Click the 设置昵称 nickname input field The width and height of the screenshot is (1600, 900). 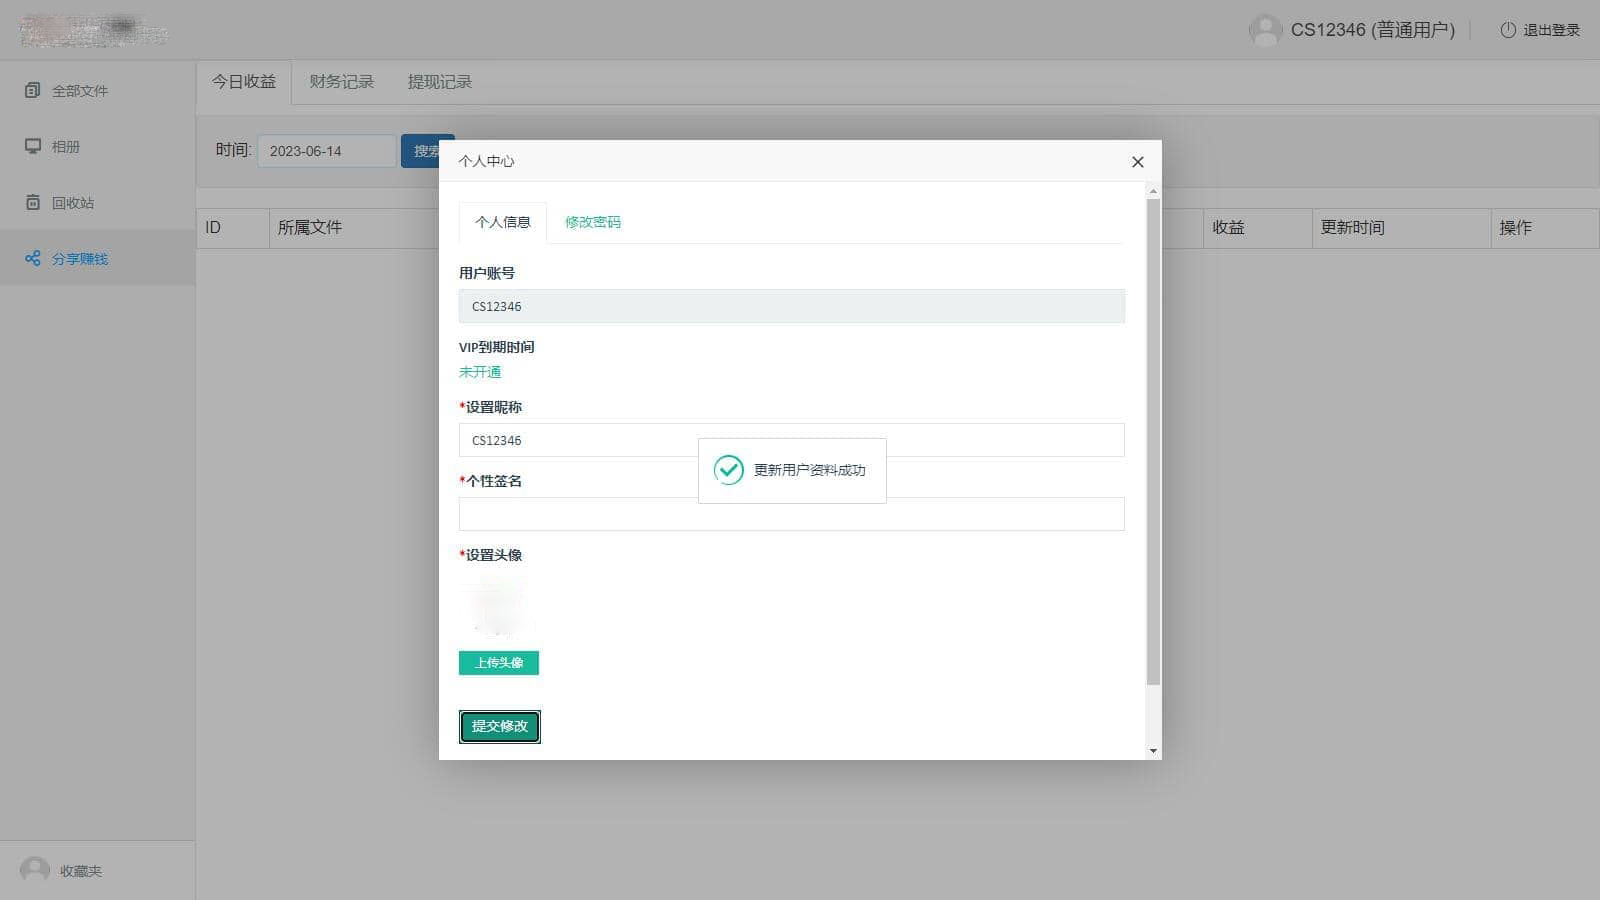point(791,440)
